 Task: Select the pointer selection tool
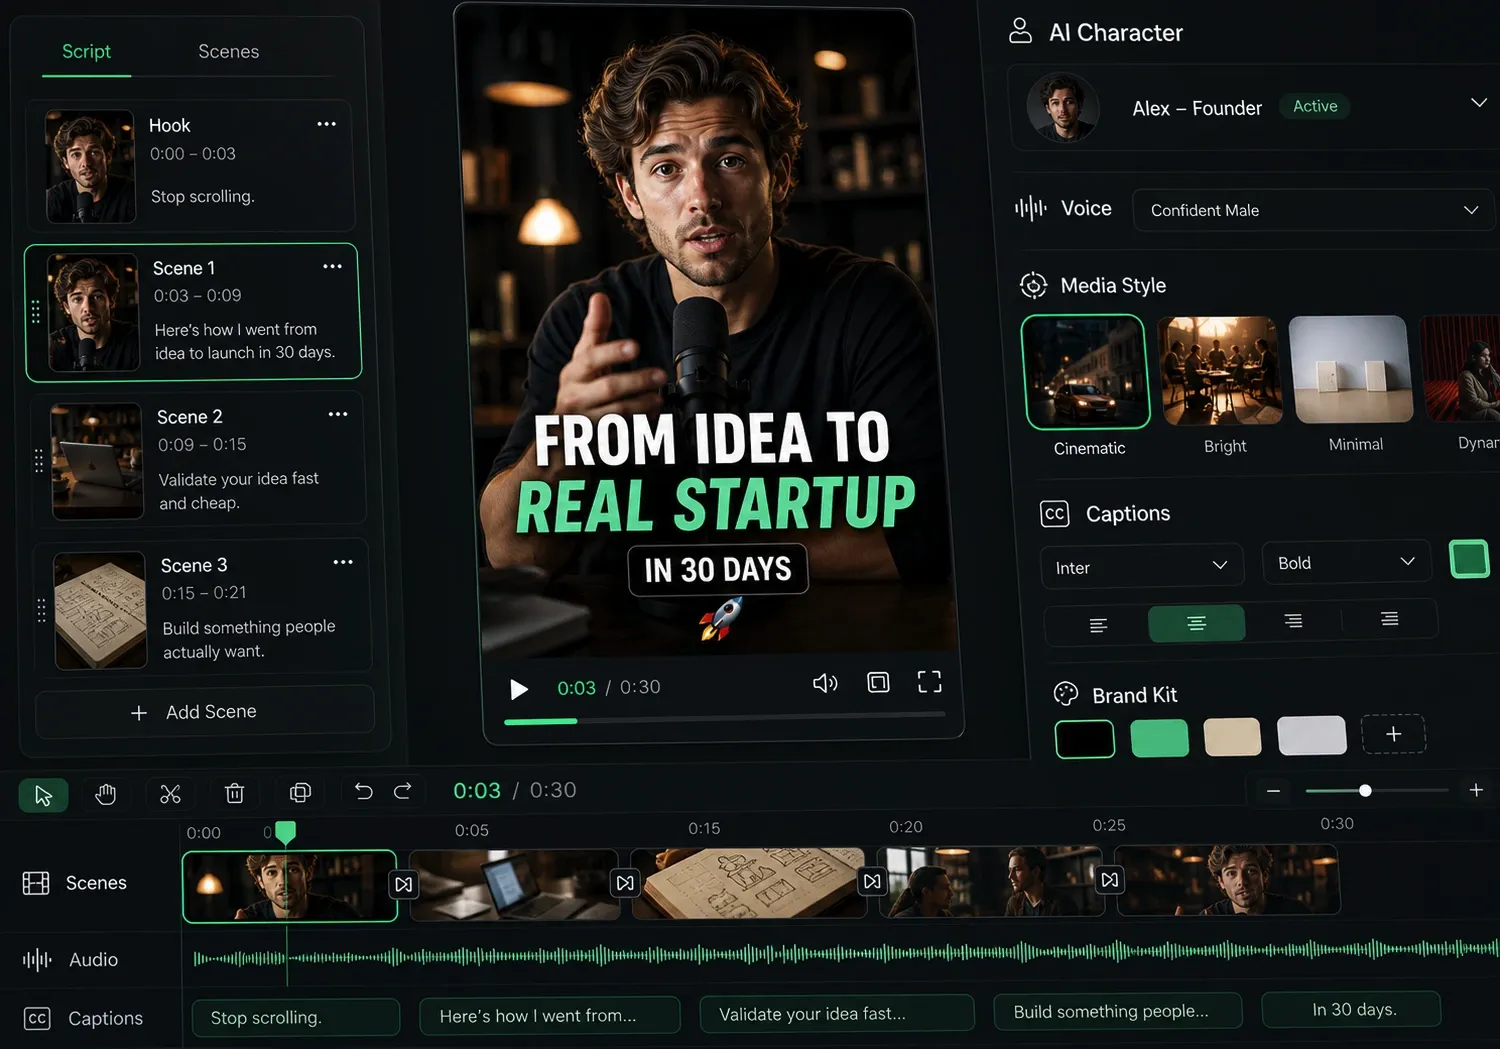[x=43, y=795]
